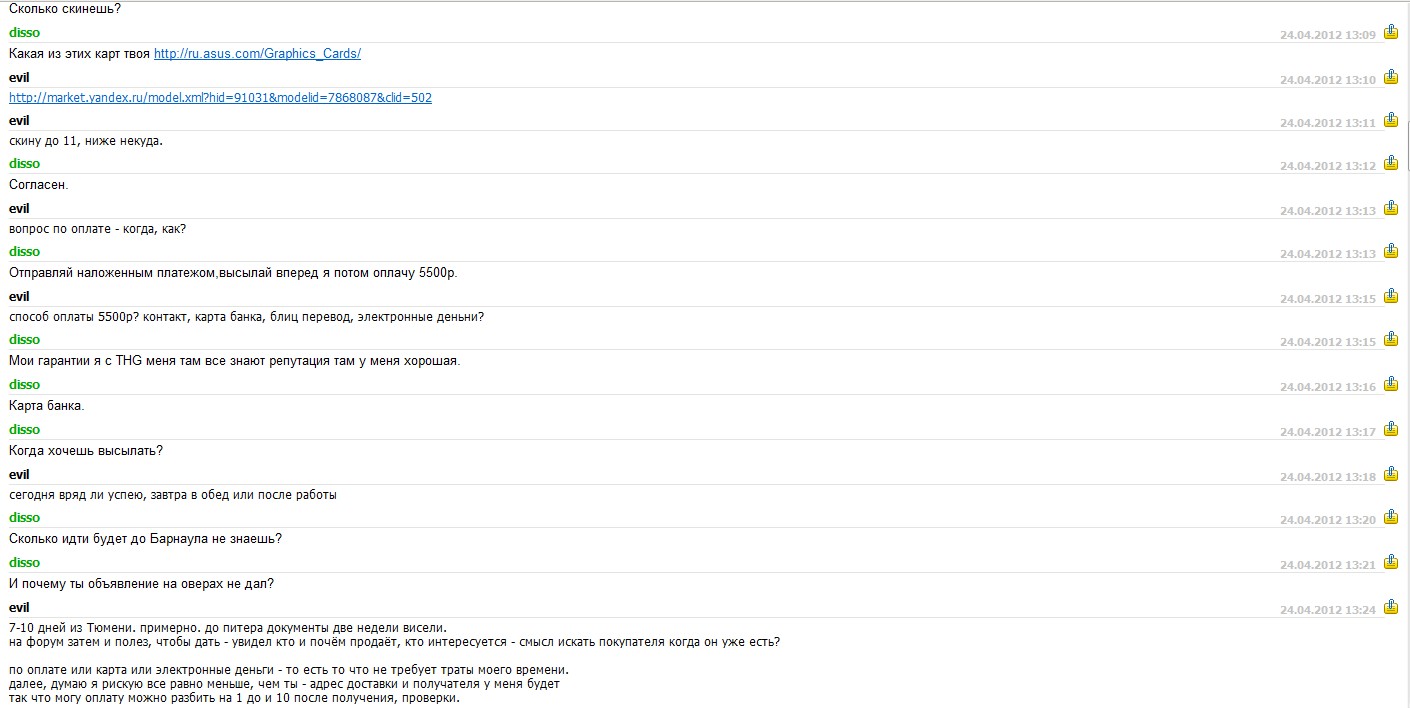
Task: Click the disso username above "Карта банка."
Action: click(24, 385)
